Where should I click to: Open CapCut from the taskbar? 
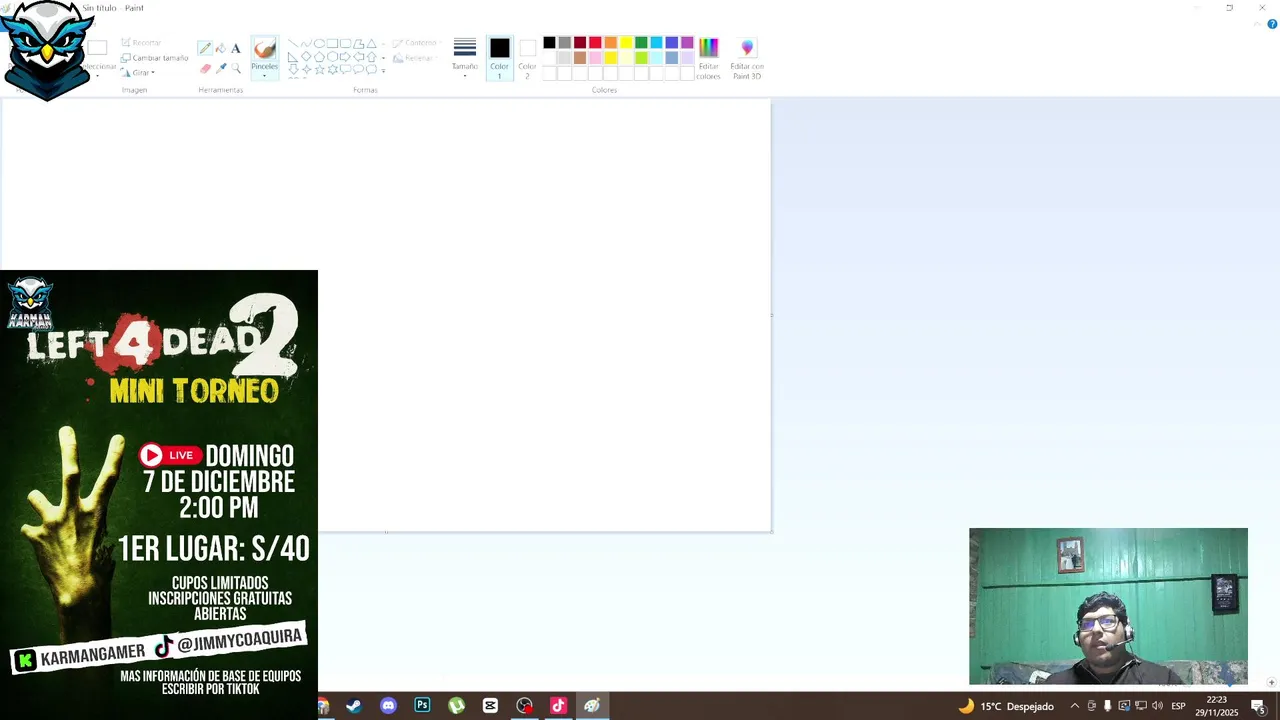[x=490, y=706]
